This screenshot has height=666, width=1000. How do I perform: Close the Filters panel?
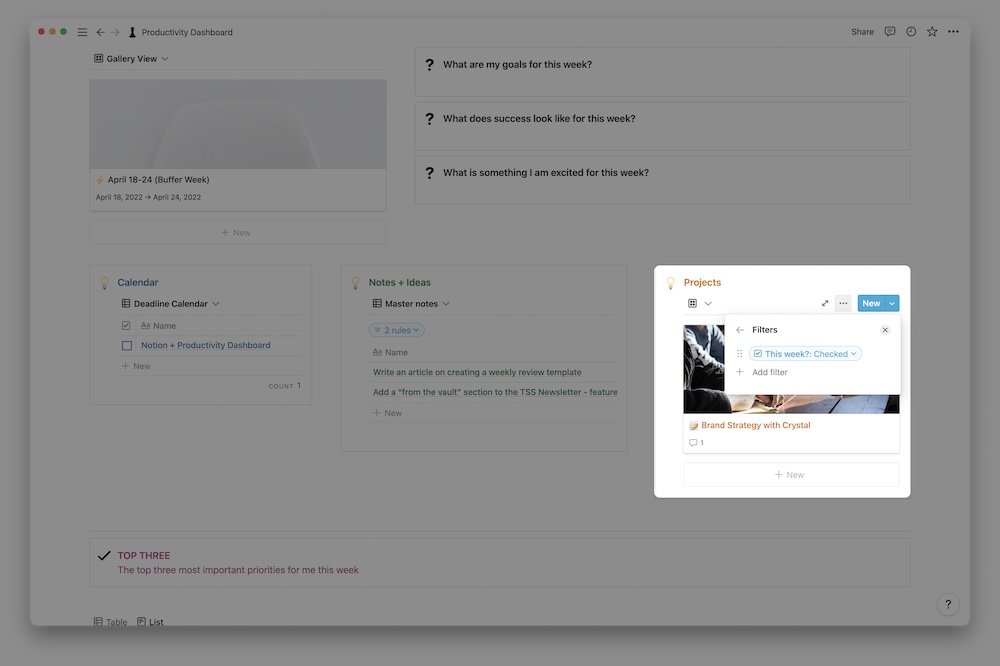pos(885,330)
